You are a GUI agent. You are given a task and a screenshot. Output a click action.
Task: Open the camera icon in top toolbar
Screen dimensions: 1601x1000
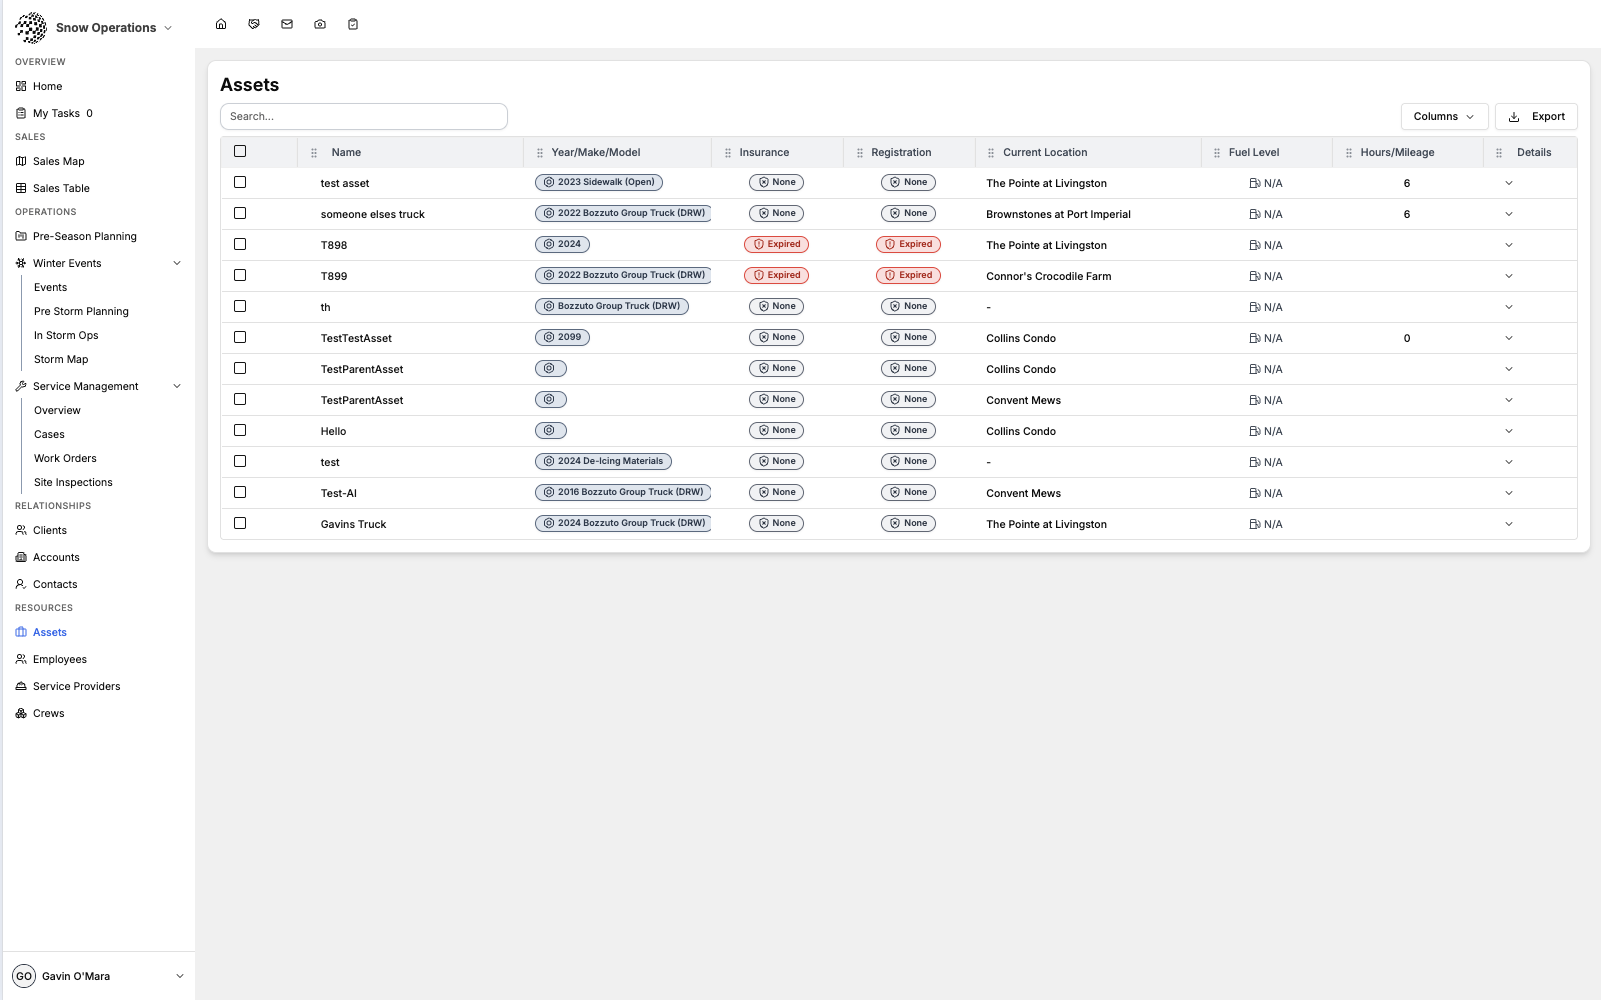click(320, 24)
